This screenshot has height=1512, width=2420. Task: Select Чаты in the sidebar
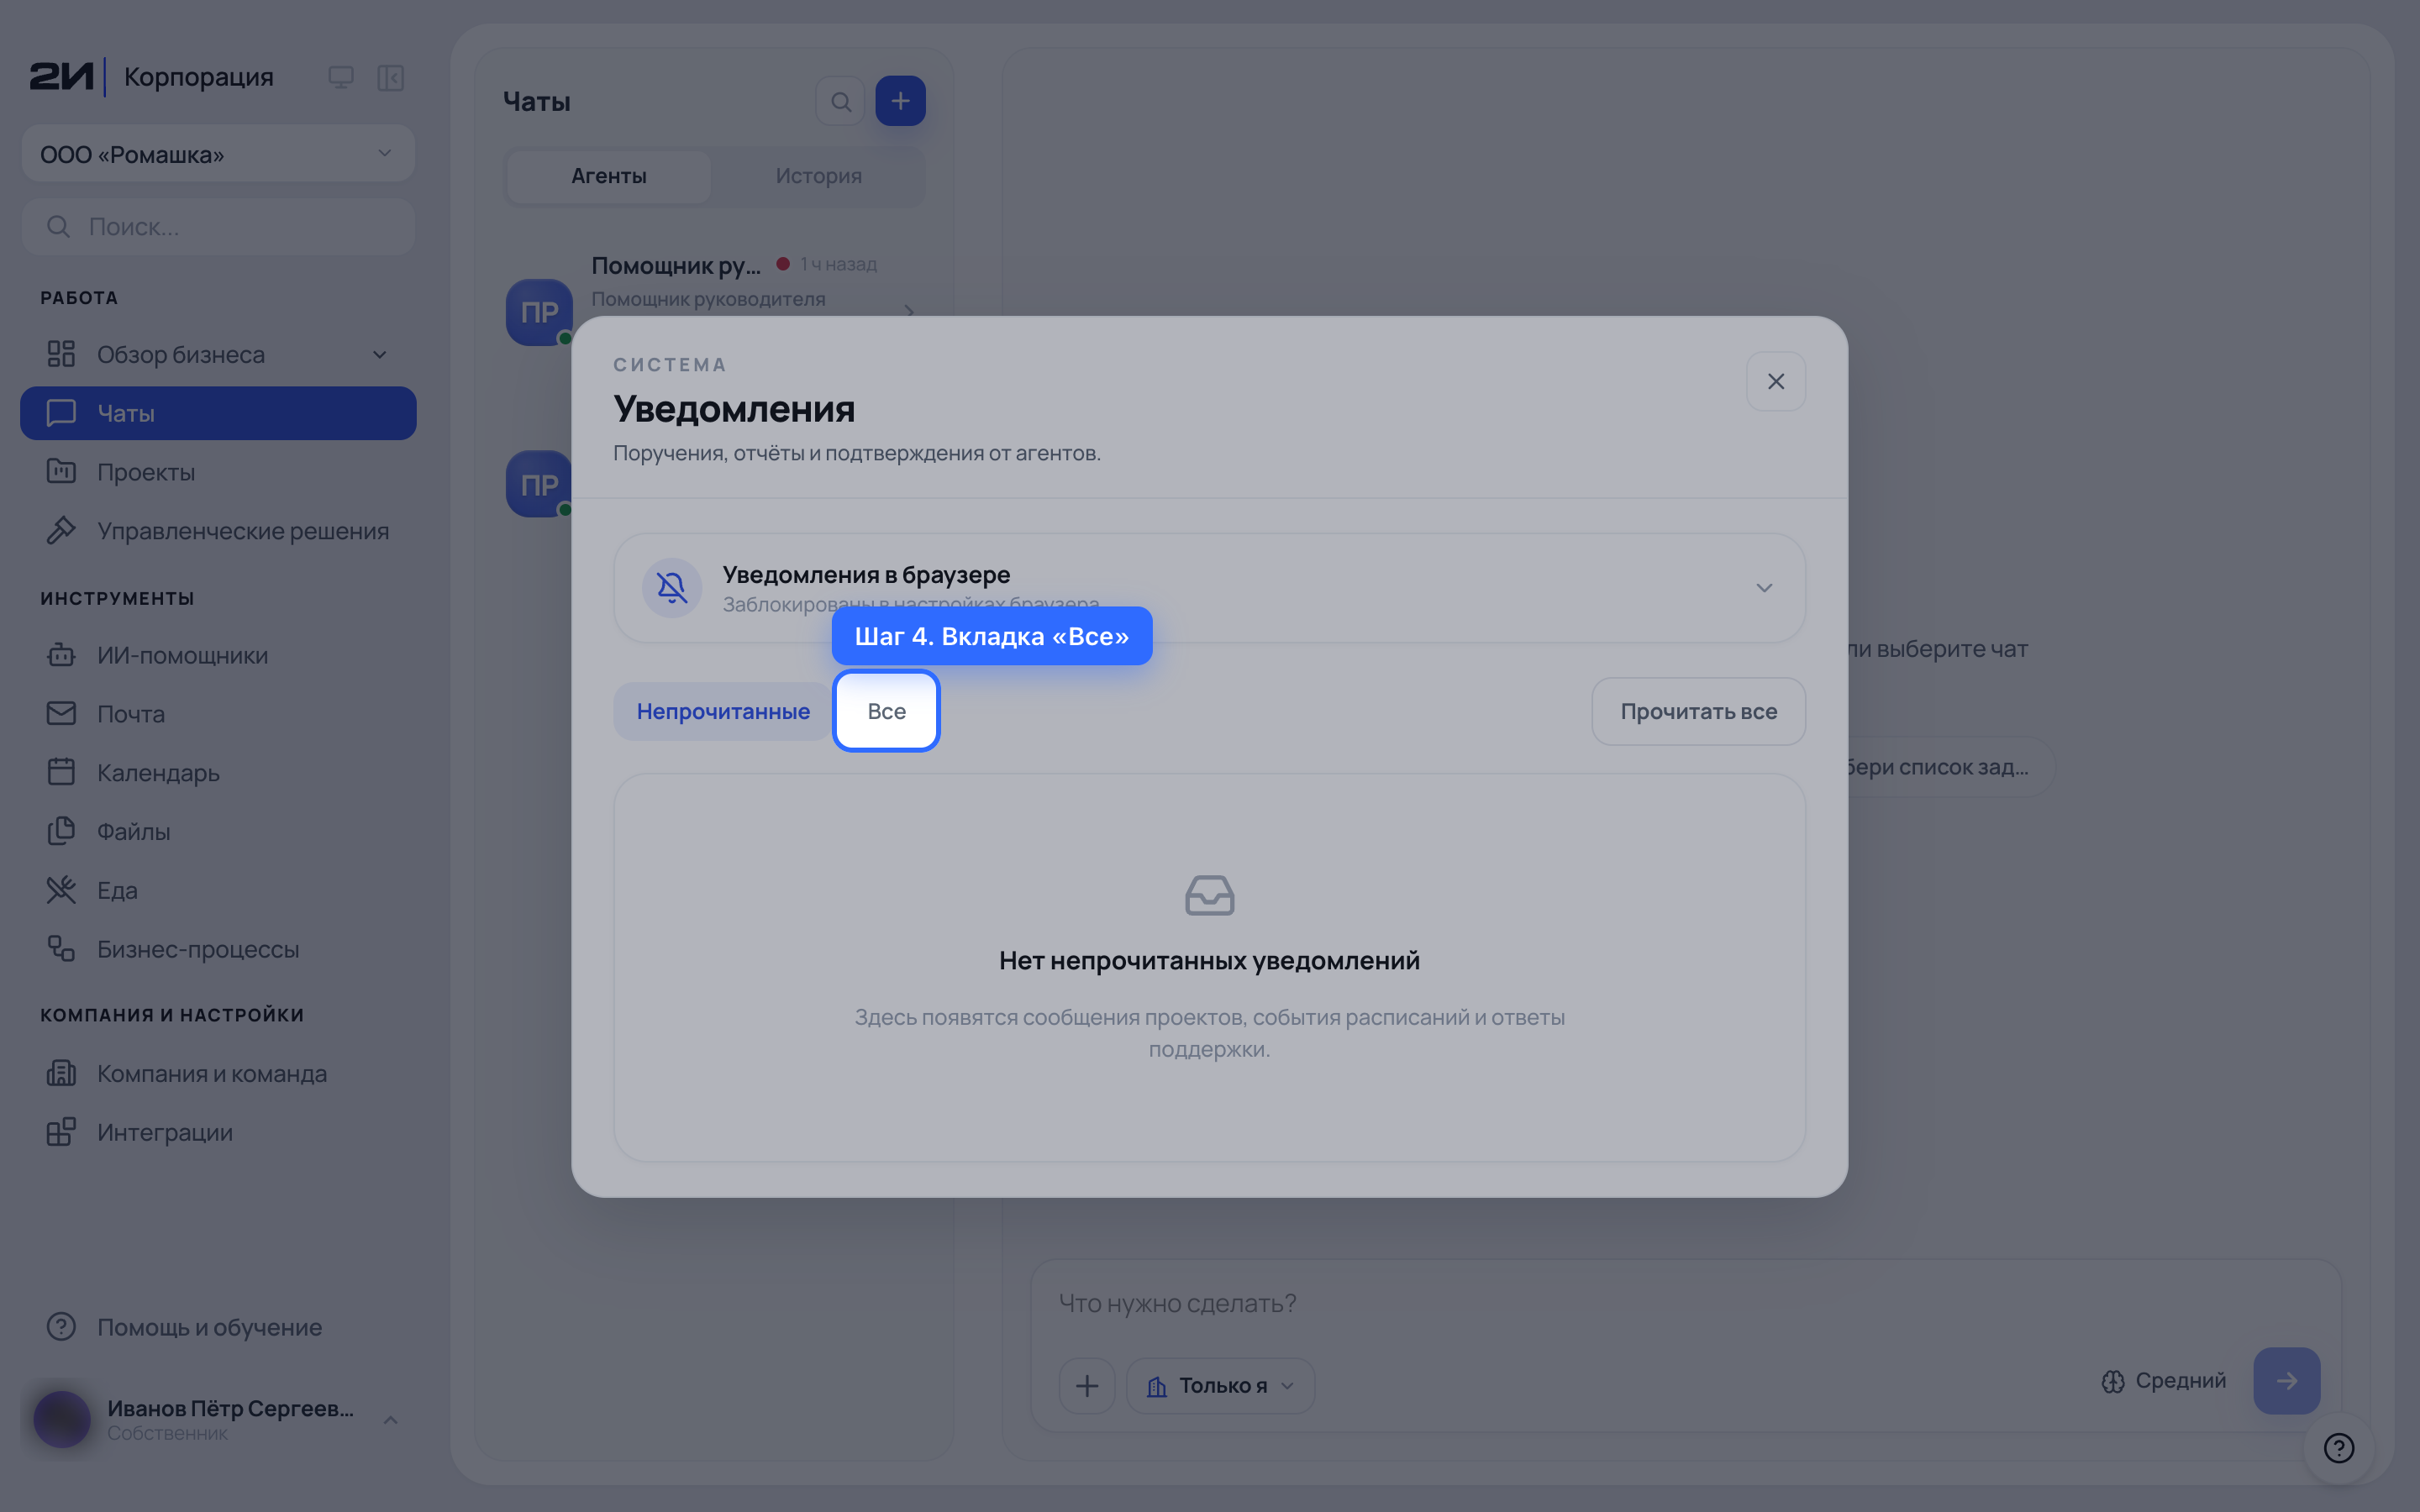(218, 413)
